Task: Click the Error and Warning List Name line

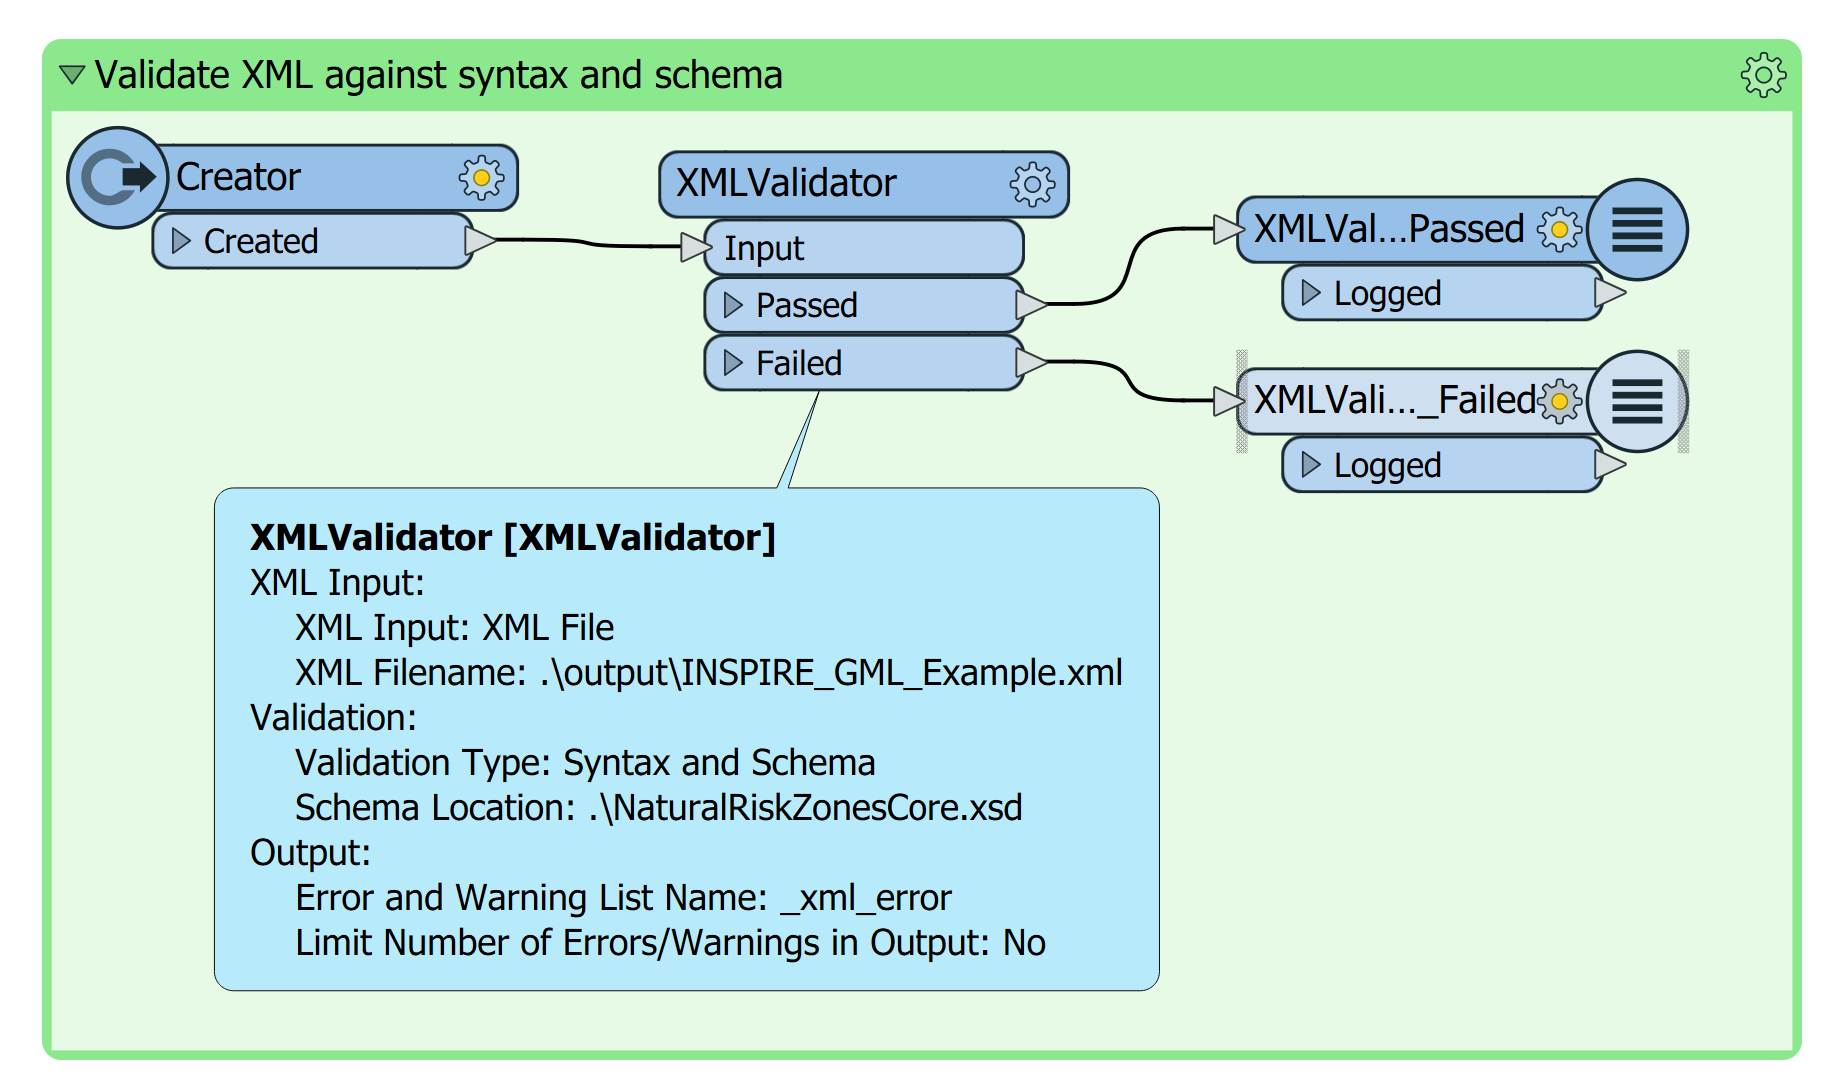Action: click(623, 898)
